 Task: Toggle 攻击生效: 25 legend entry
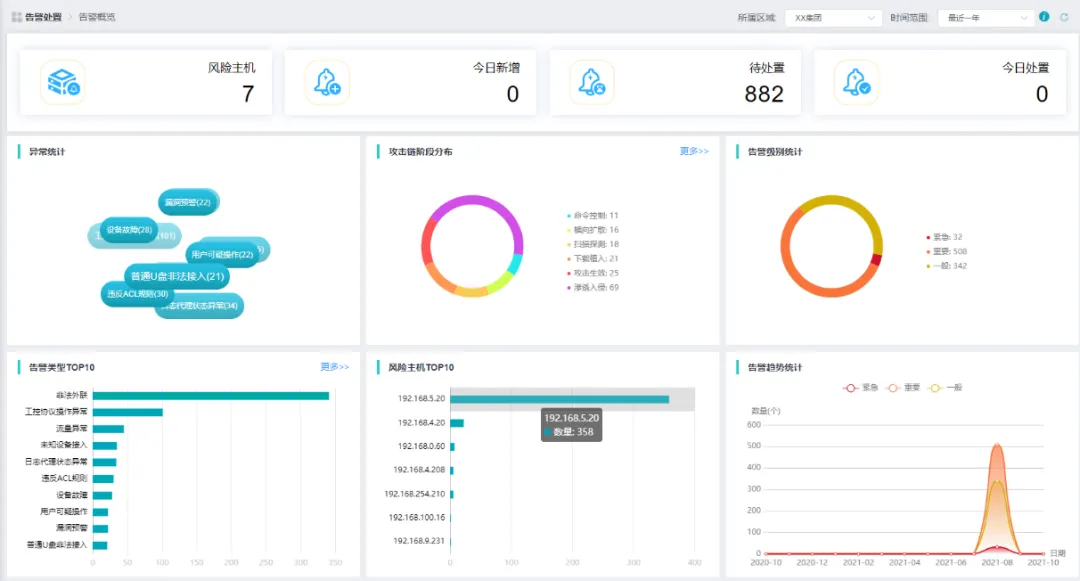[592, 273]
